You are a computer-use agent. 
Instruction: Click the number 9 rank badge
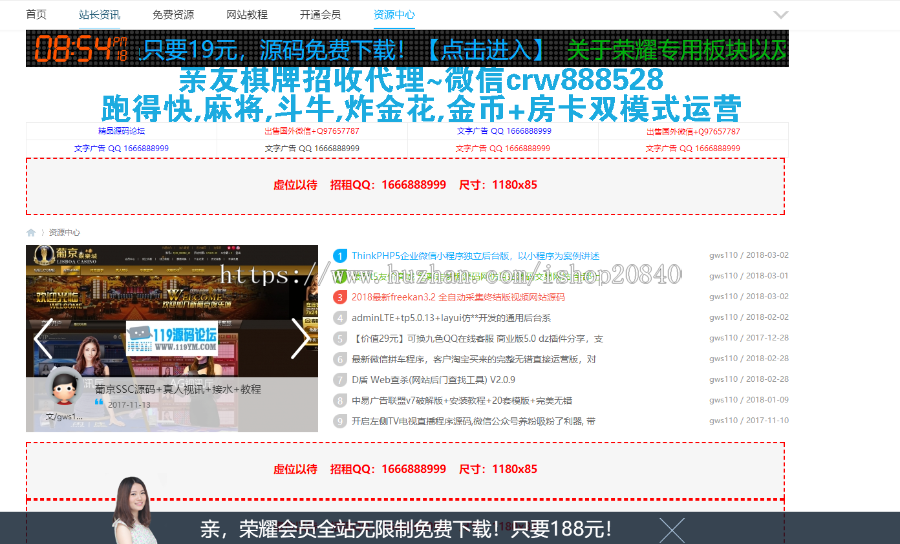tap(340, 421)
